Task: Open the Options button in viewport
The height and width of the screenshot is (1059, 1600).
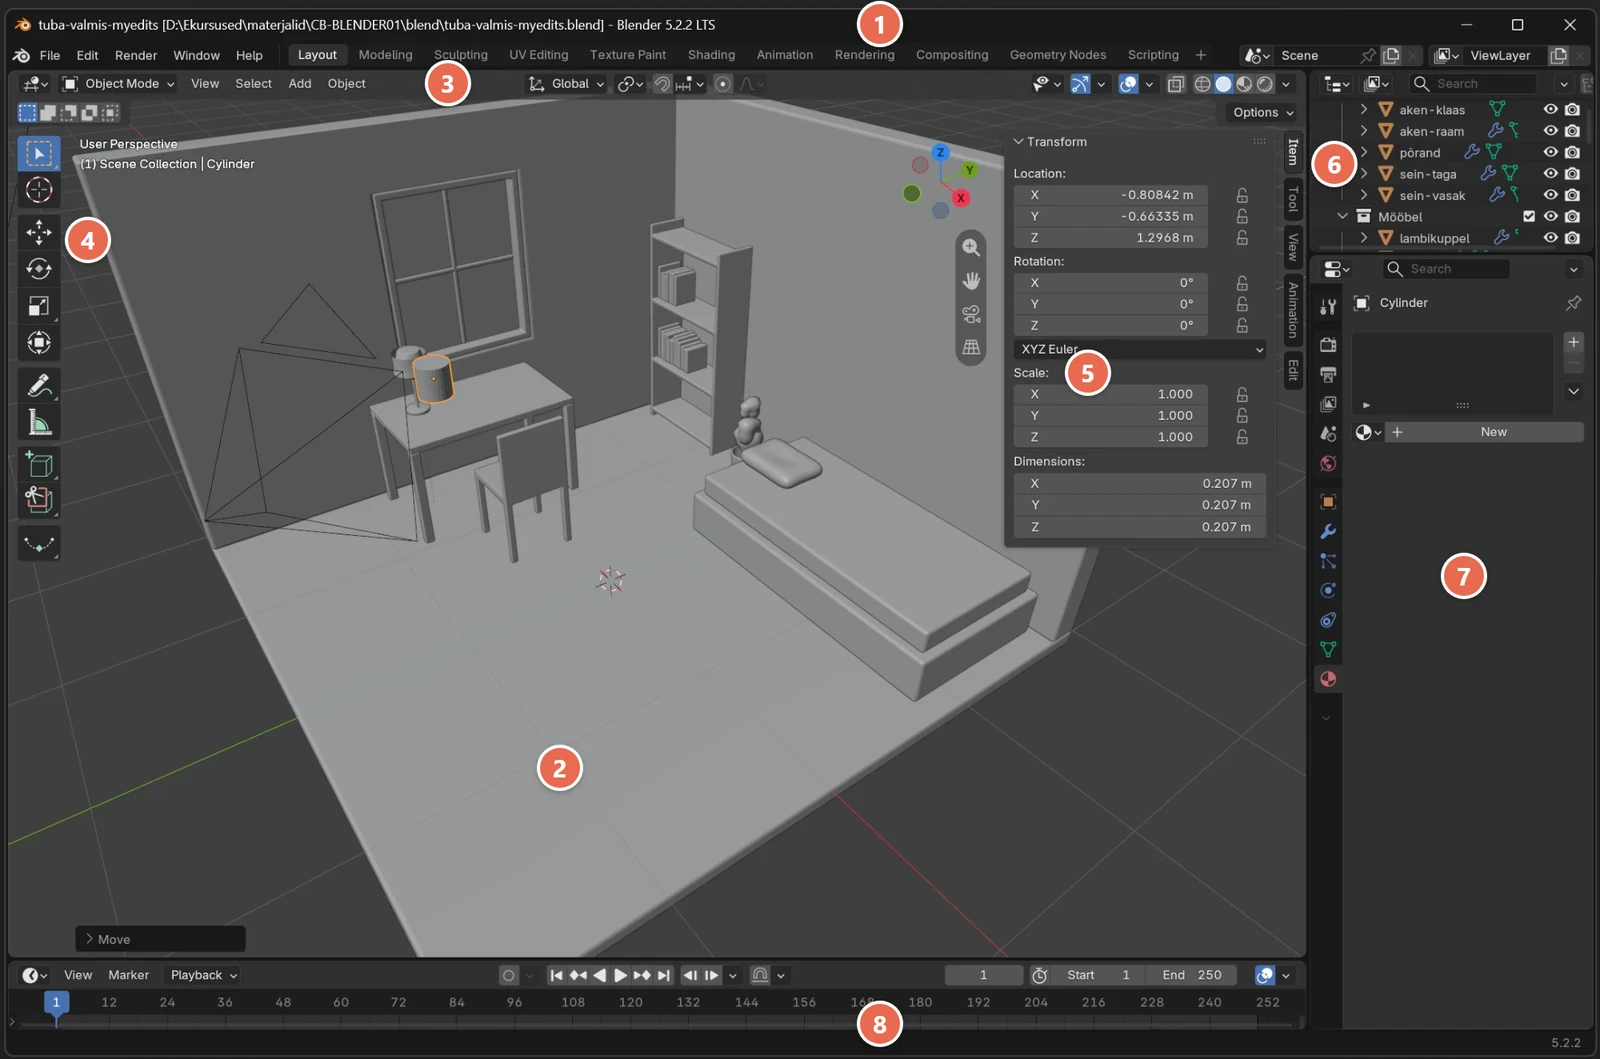Action: tap(1262, 113)
